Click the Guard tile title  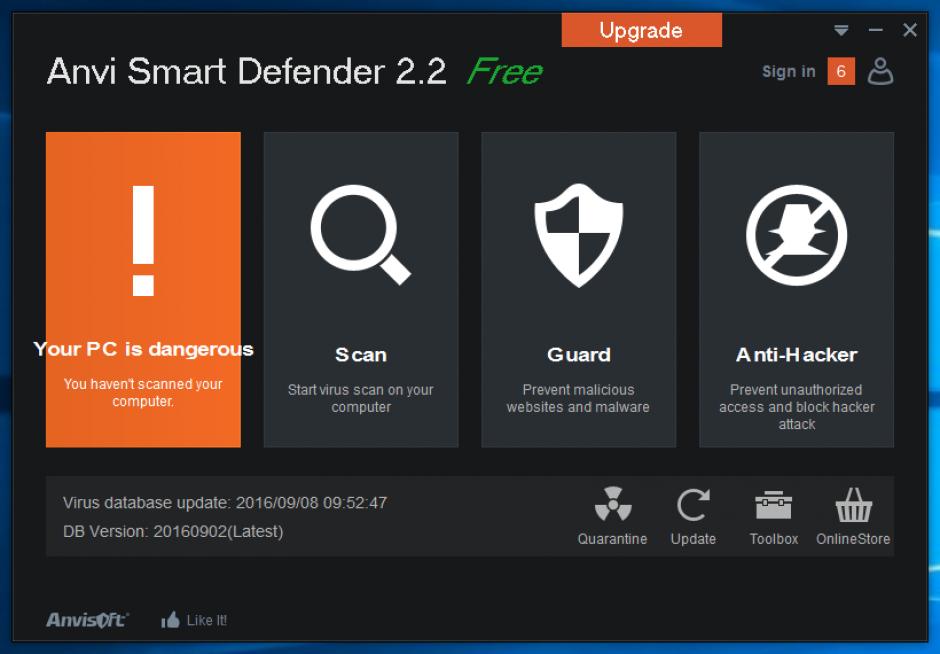pos(579,355)
